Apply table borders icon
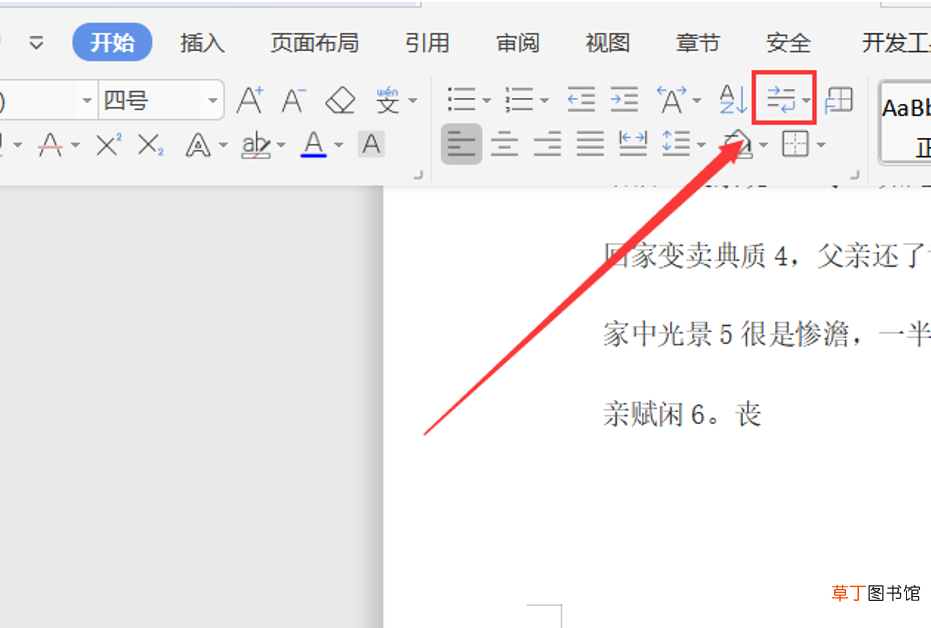This screenshot has height=628, width=931. [796, 144]
